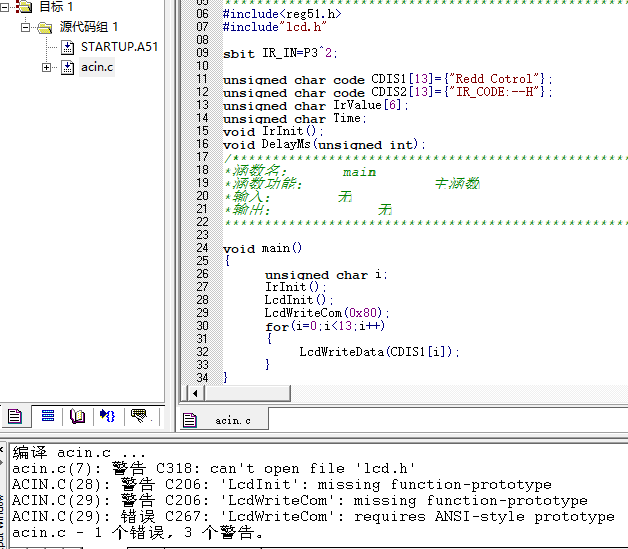Click the green 'main' comment text
This screenshot has height=549, width=628.
point(359,172)
